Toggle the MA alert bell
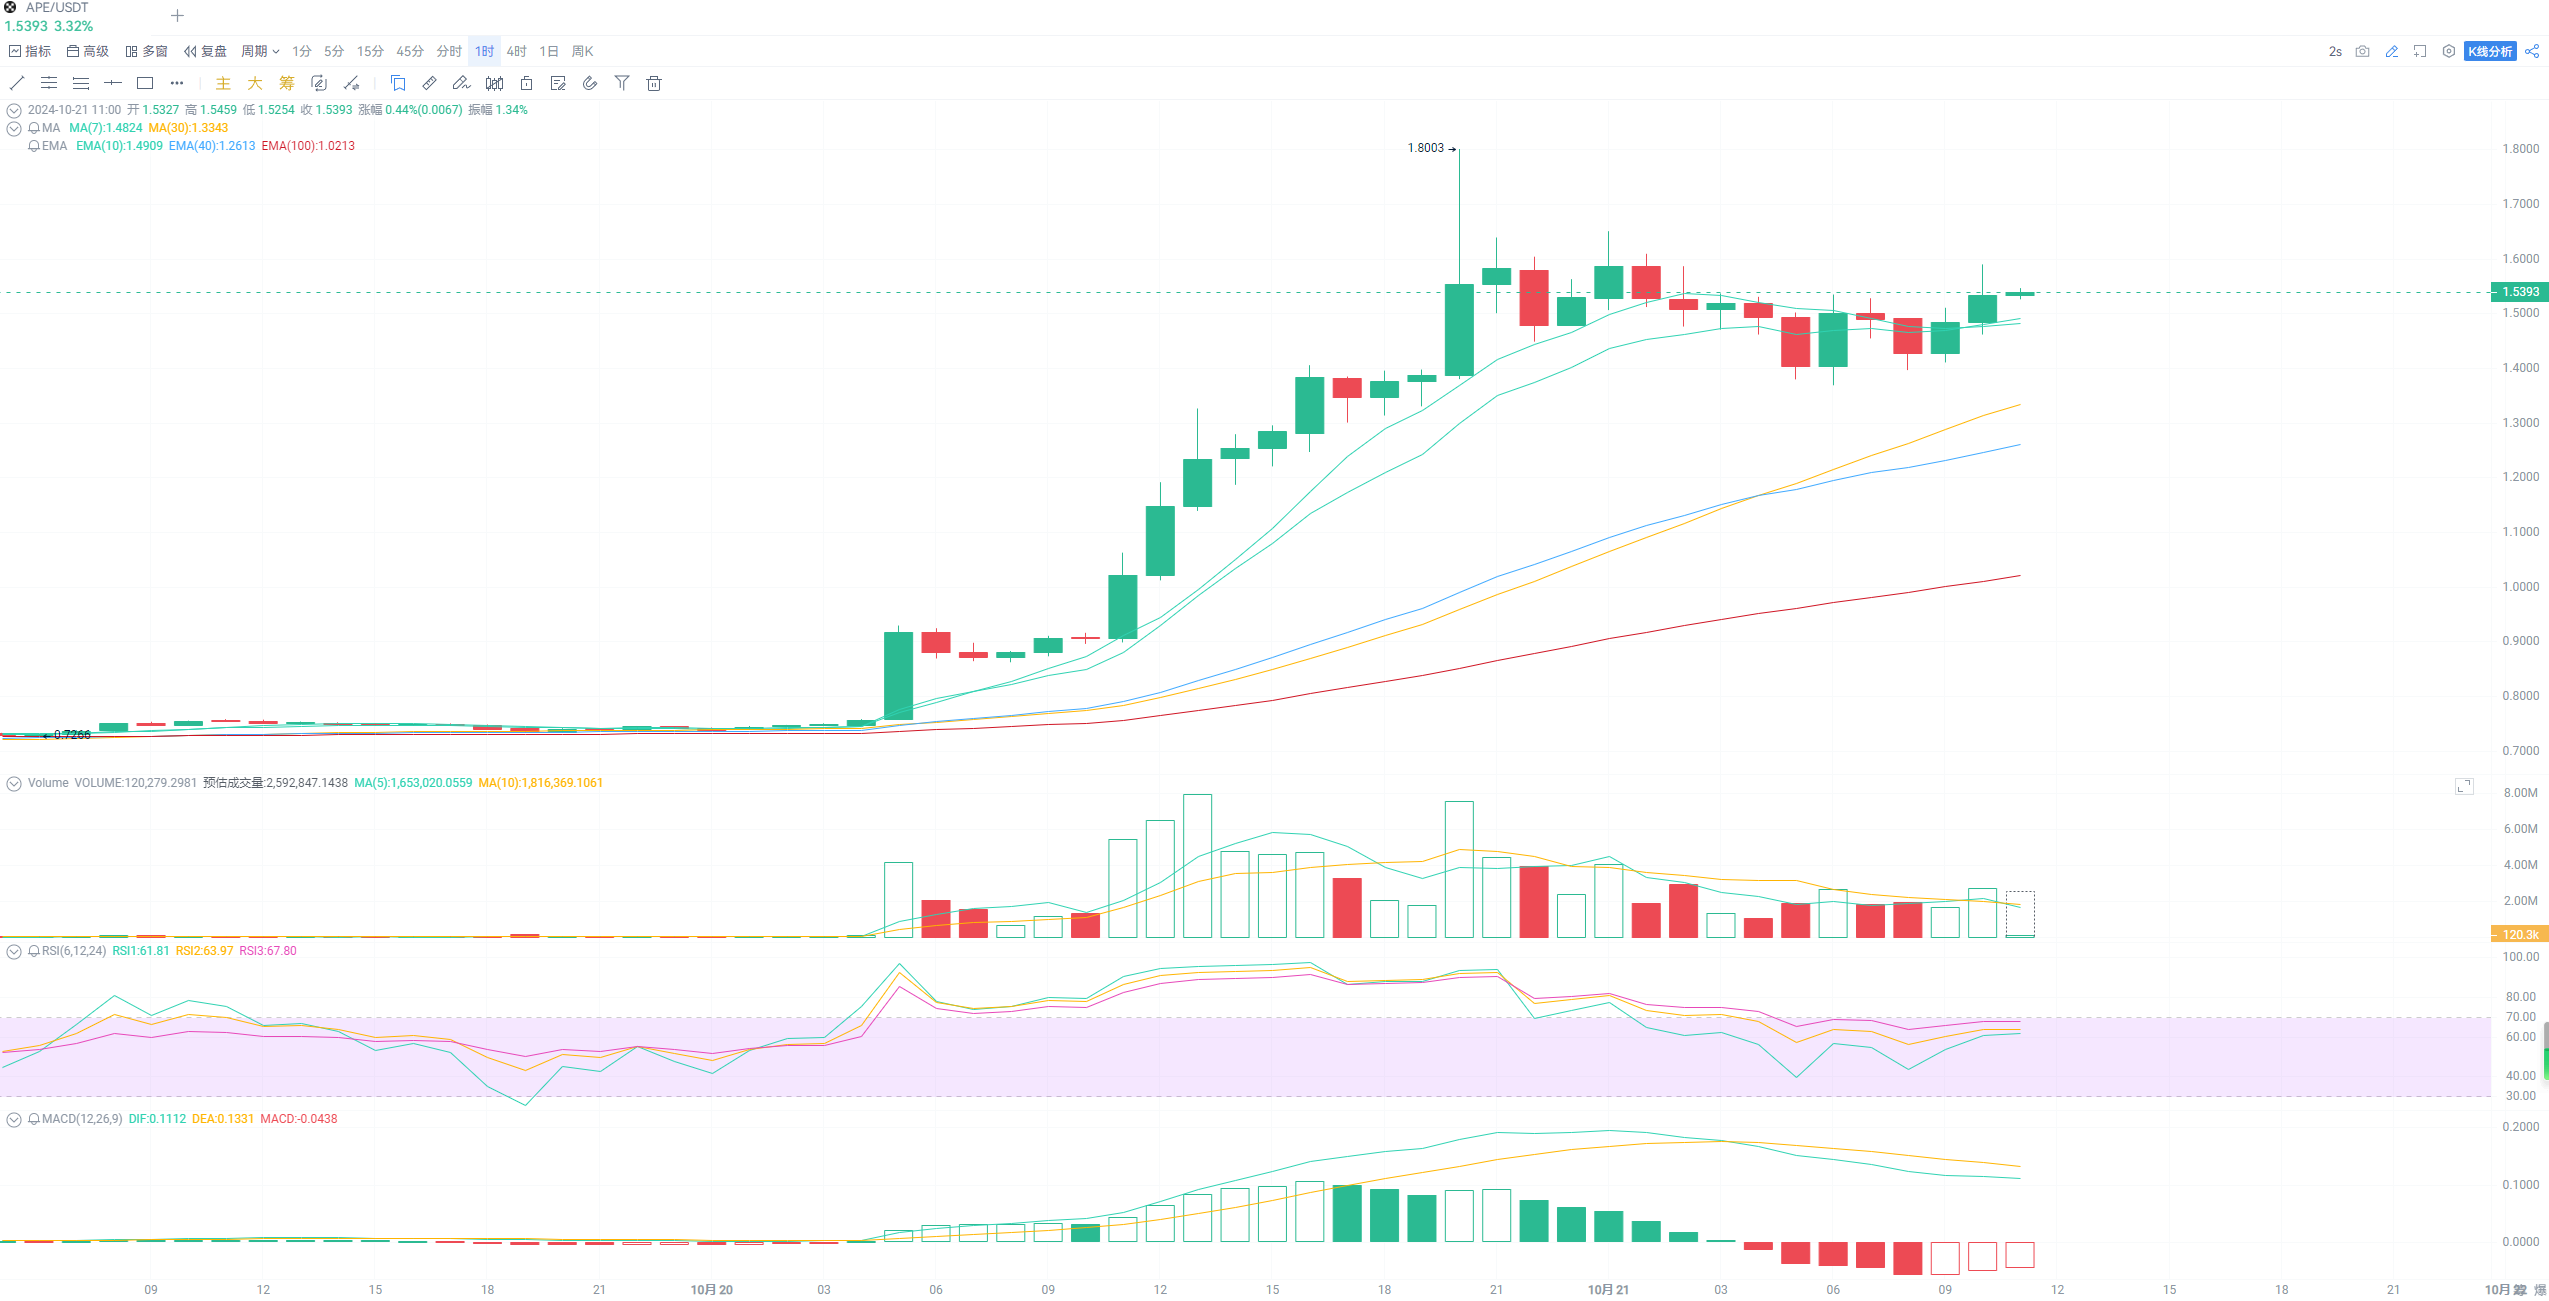The width and height of the screenshot is (2549, 1301). 34,128
